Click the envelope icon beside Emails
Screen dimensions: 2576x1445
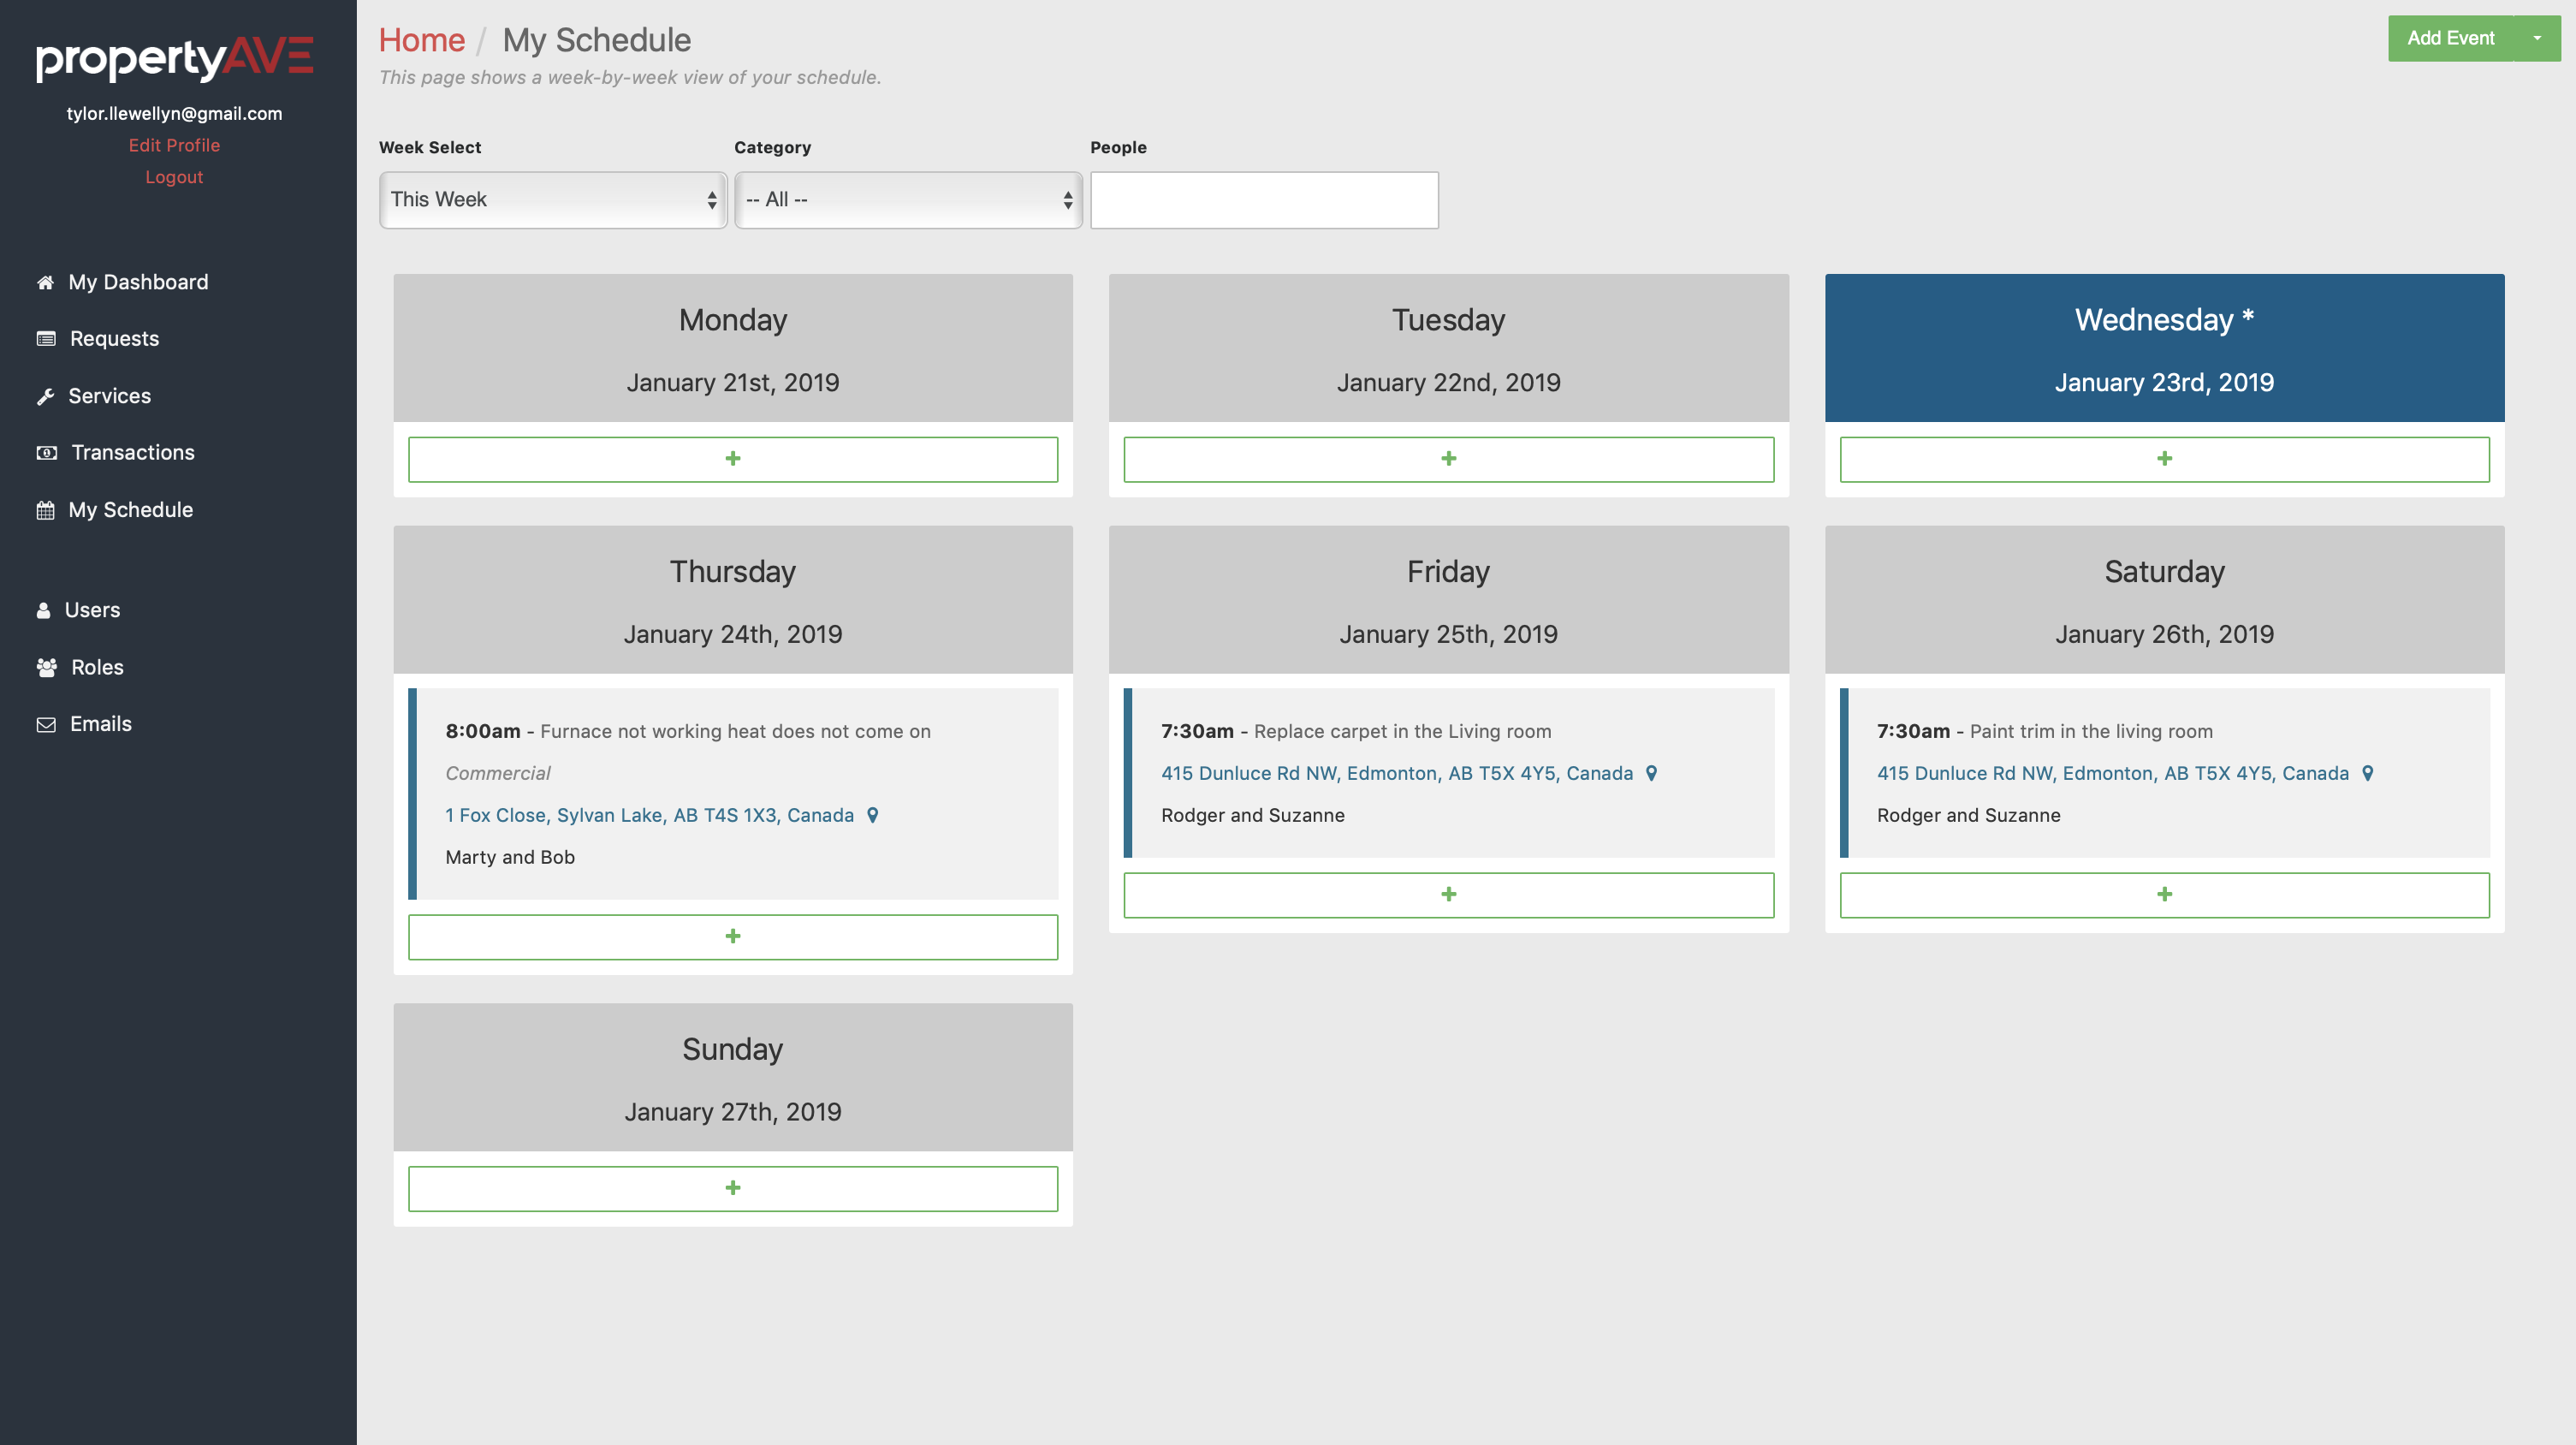pos(46,724)
